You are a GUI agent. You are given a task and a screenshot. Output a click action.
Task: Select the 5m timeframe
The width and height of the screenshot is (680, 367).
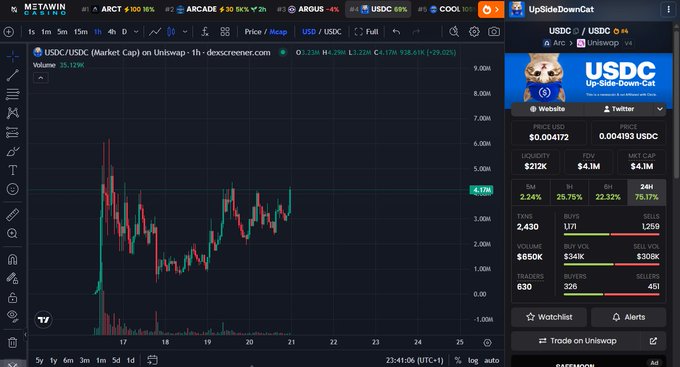click(x=62, y=32)
